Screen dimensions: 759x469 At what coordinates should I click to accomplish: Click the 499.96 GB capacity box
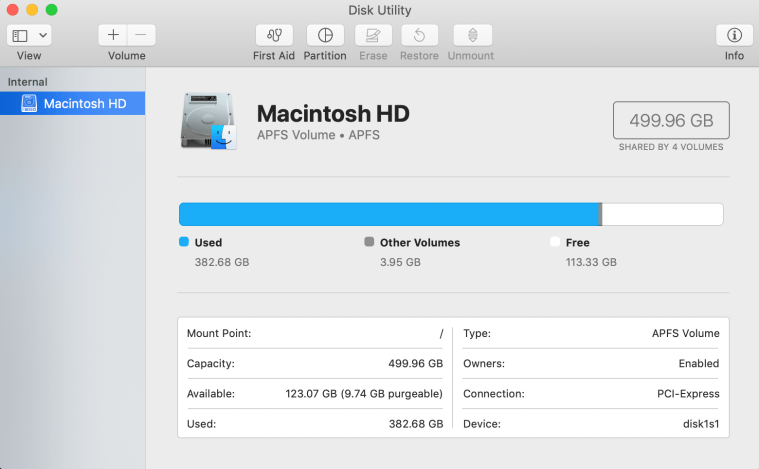coord(670,121)
